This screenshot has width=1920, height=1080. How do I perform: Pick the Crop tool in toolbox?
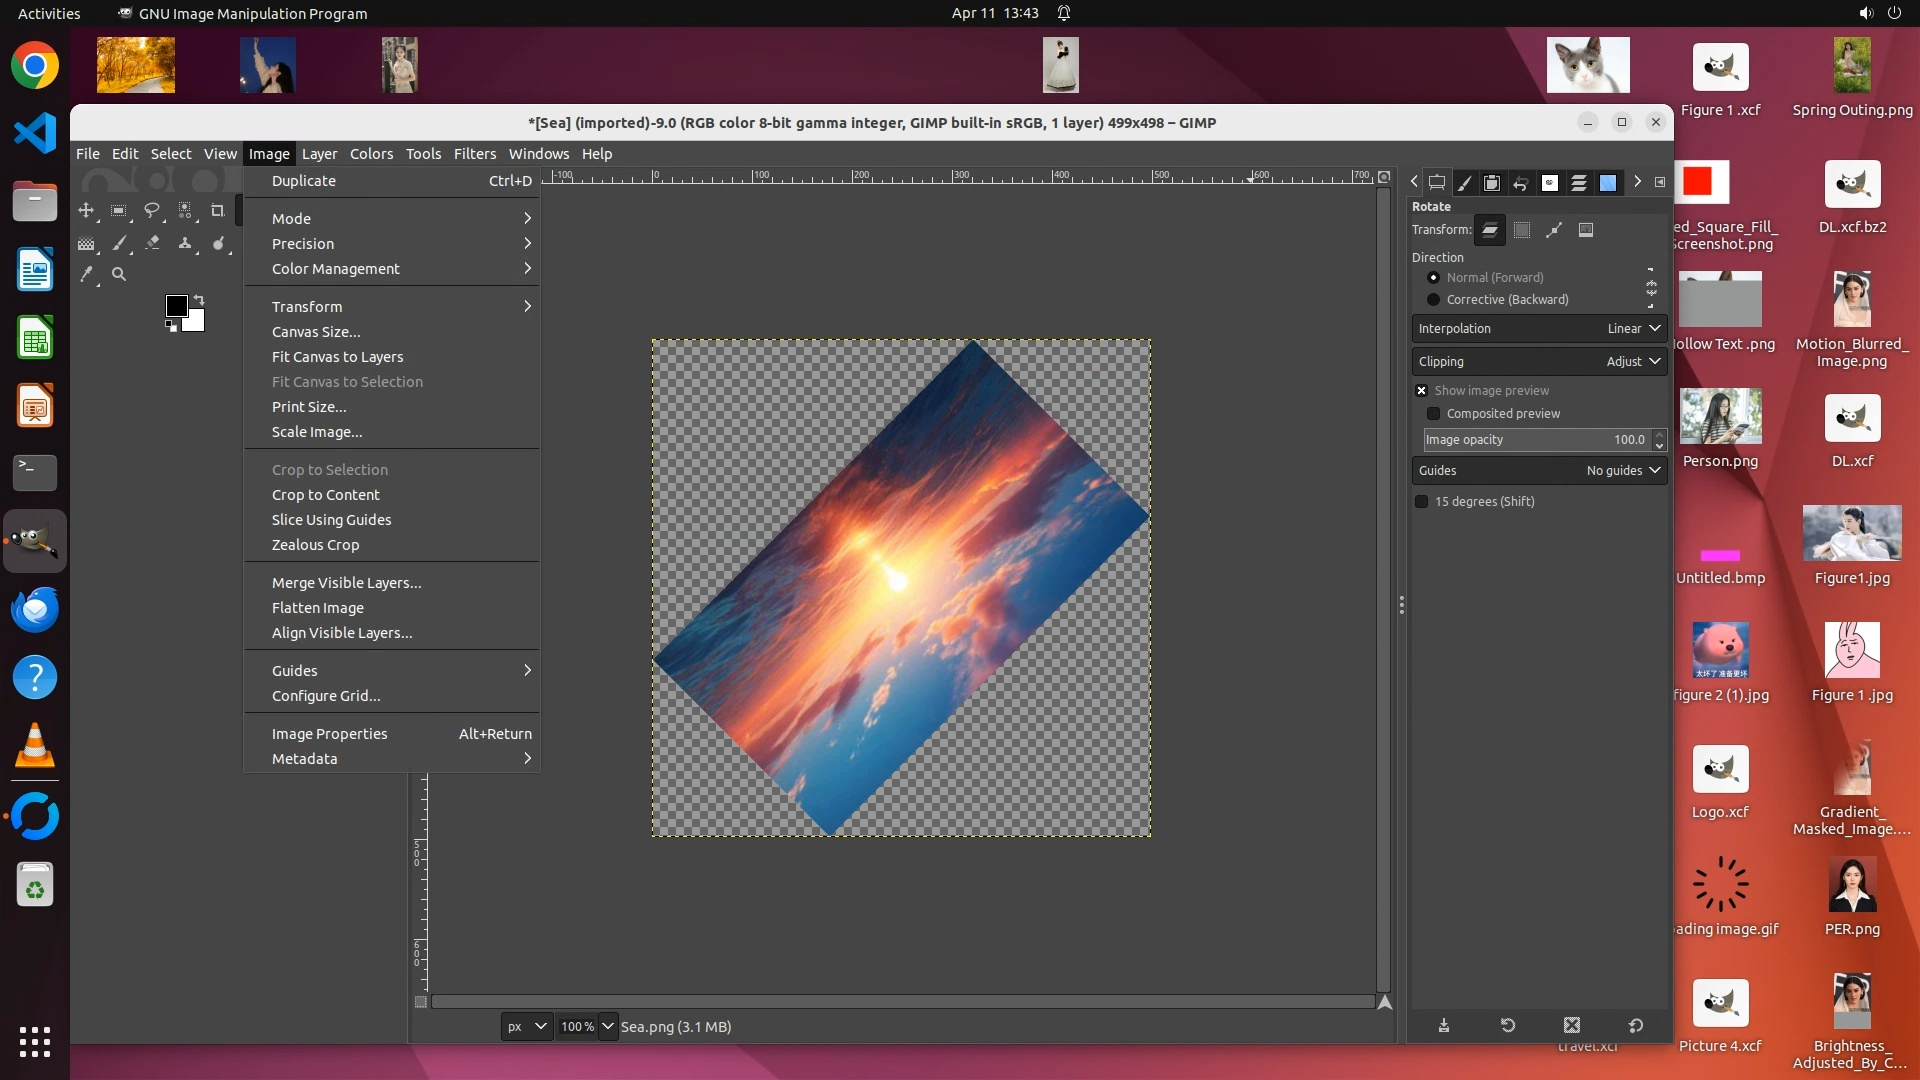[217, 211]
